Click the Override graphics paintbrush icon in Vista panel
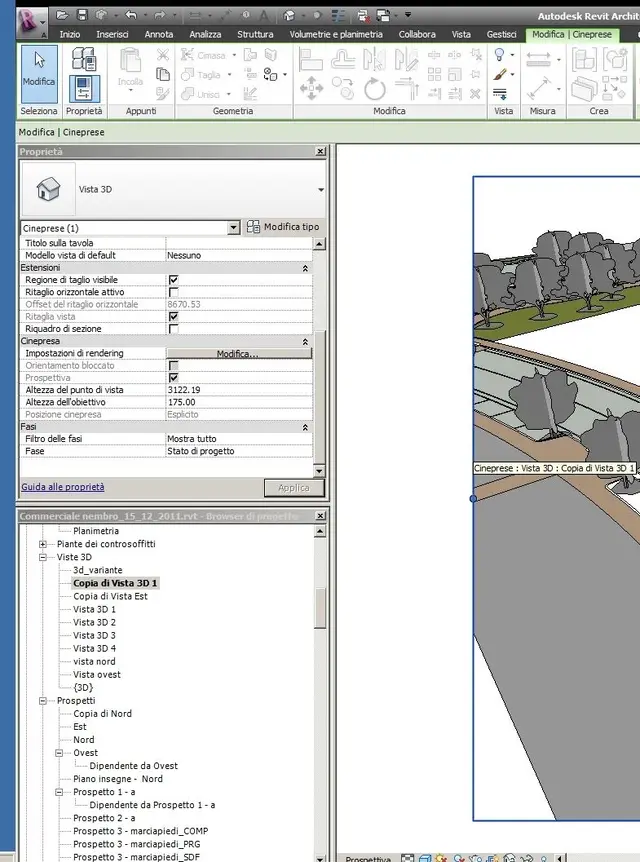 pyautogui.click(x=500, y=74)
